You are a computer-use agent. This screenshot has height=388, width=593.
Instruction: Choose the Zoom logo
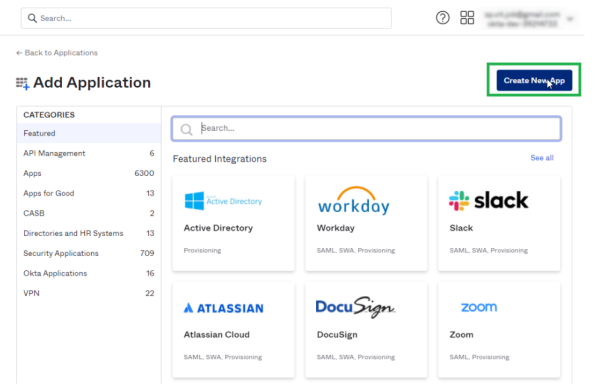click(479, 307)
